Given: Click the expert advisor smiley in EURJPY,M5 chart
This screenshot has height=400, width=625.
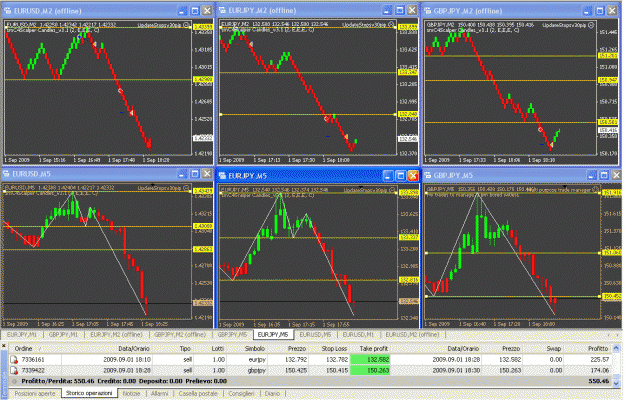Looking at the screenshot, I should tap(392, 190).
